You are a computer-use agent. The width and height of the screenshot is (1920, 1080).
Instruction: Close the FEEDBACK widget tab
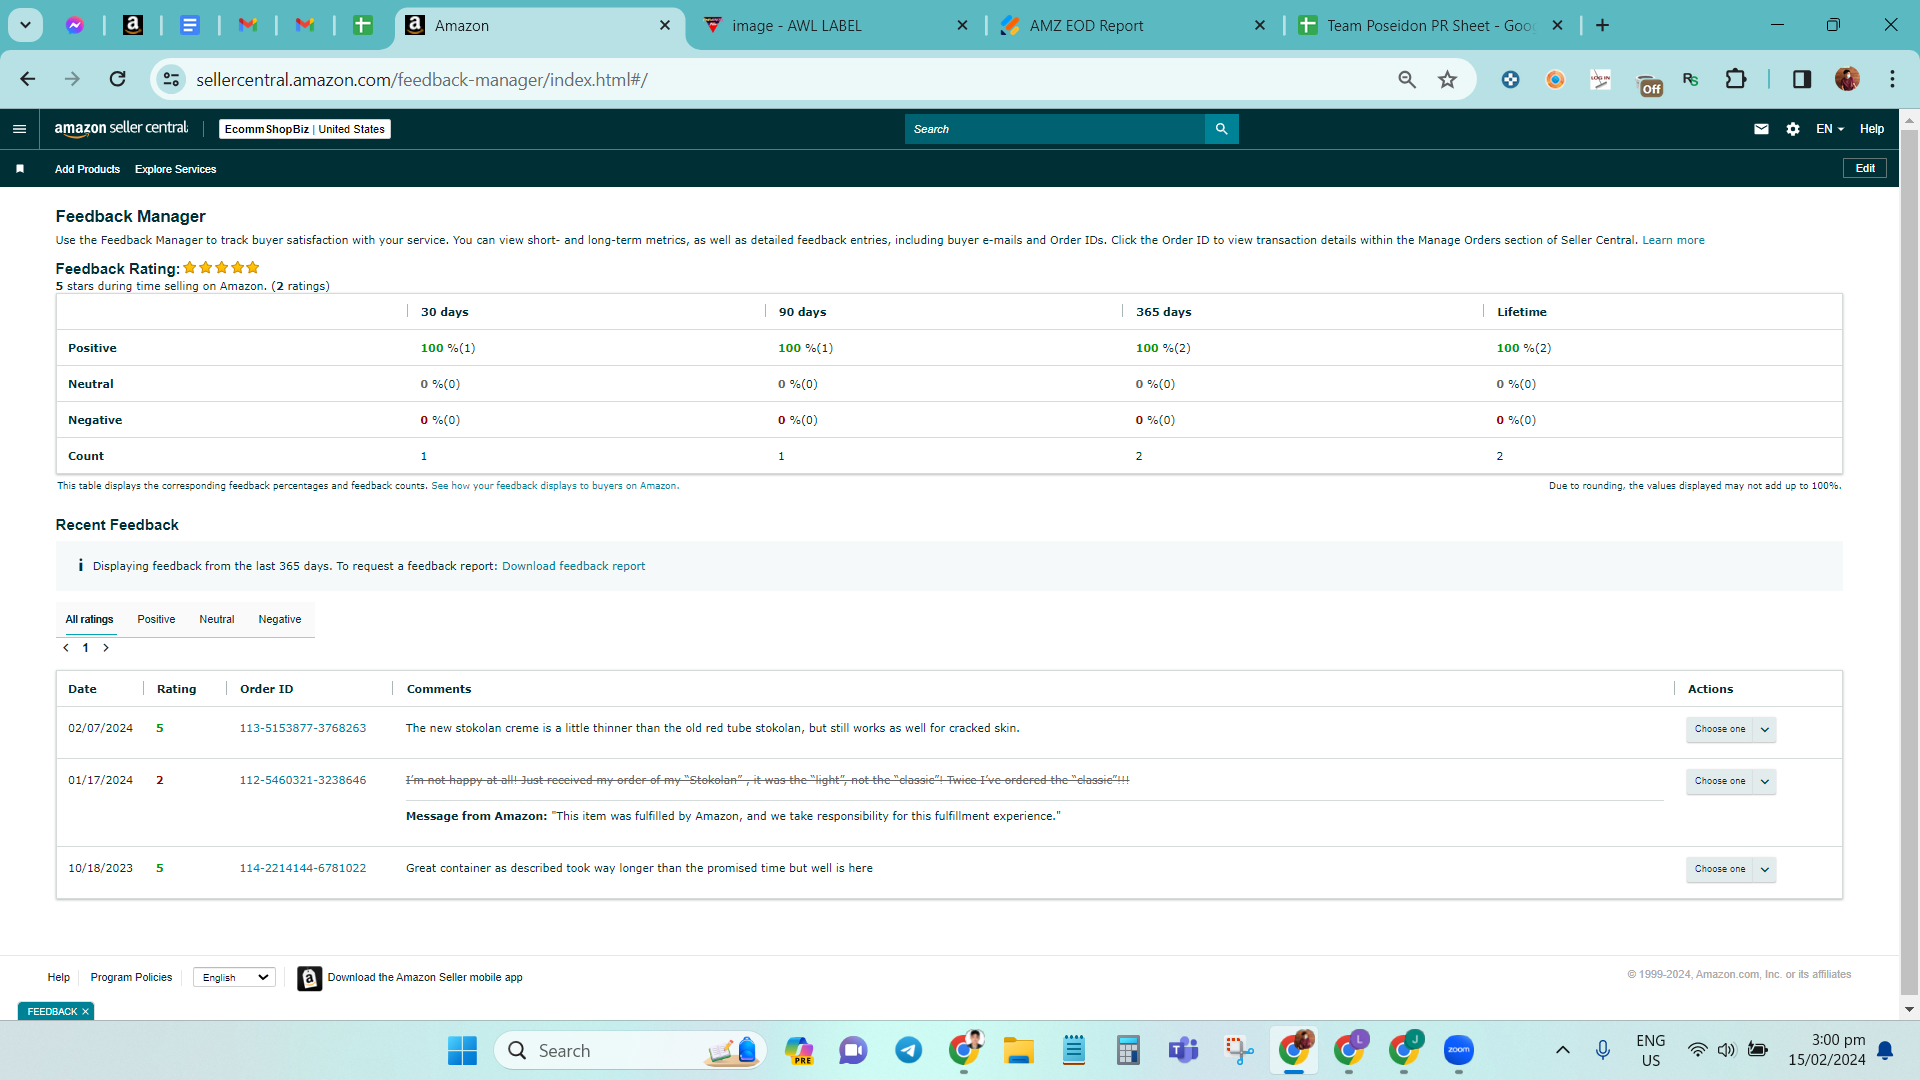(86, 1012)
